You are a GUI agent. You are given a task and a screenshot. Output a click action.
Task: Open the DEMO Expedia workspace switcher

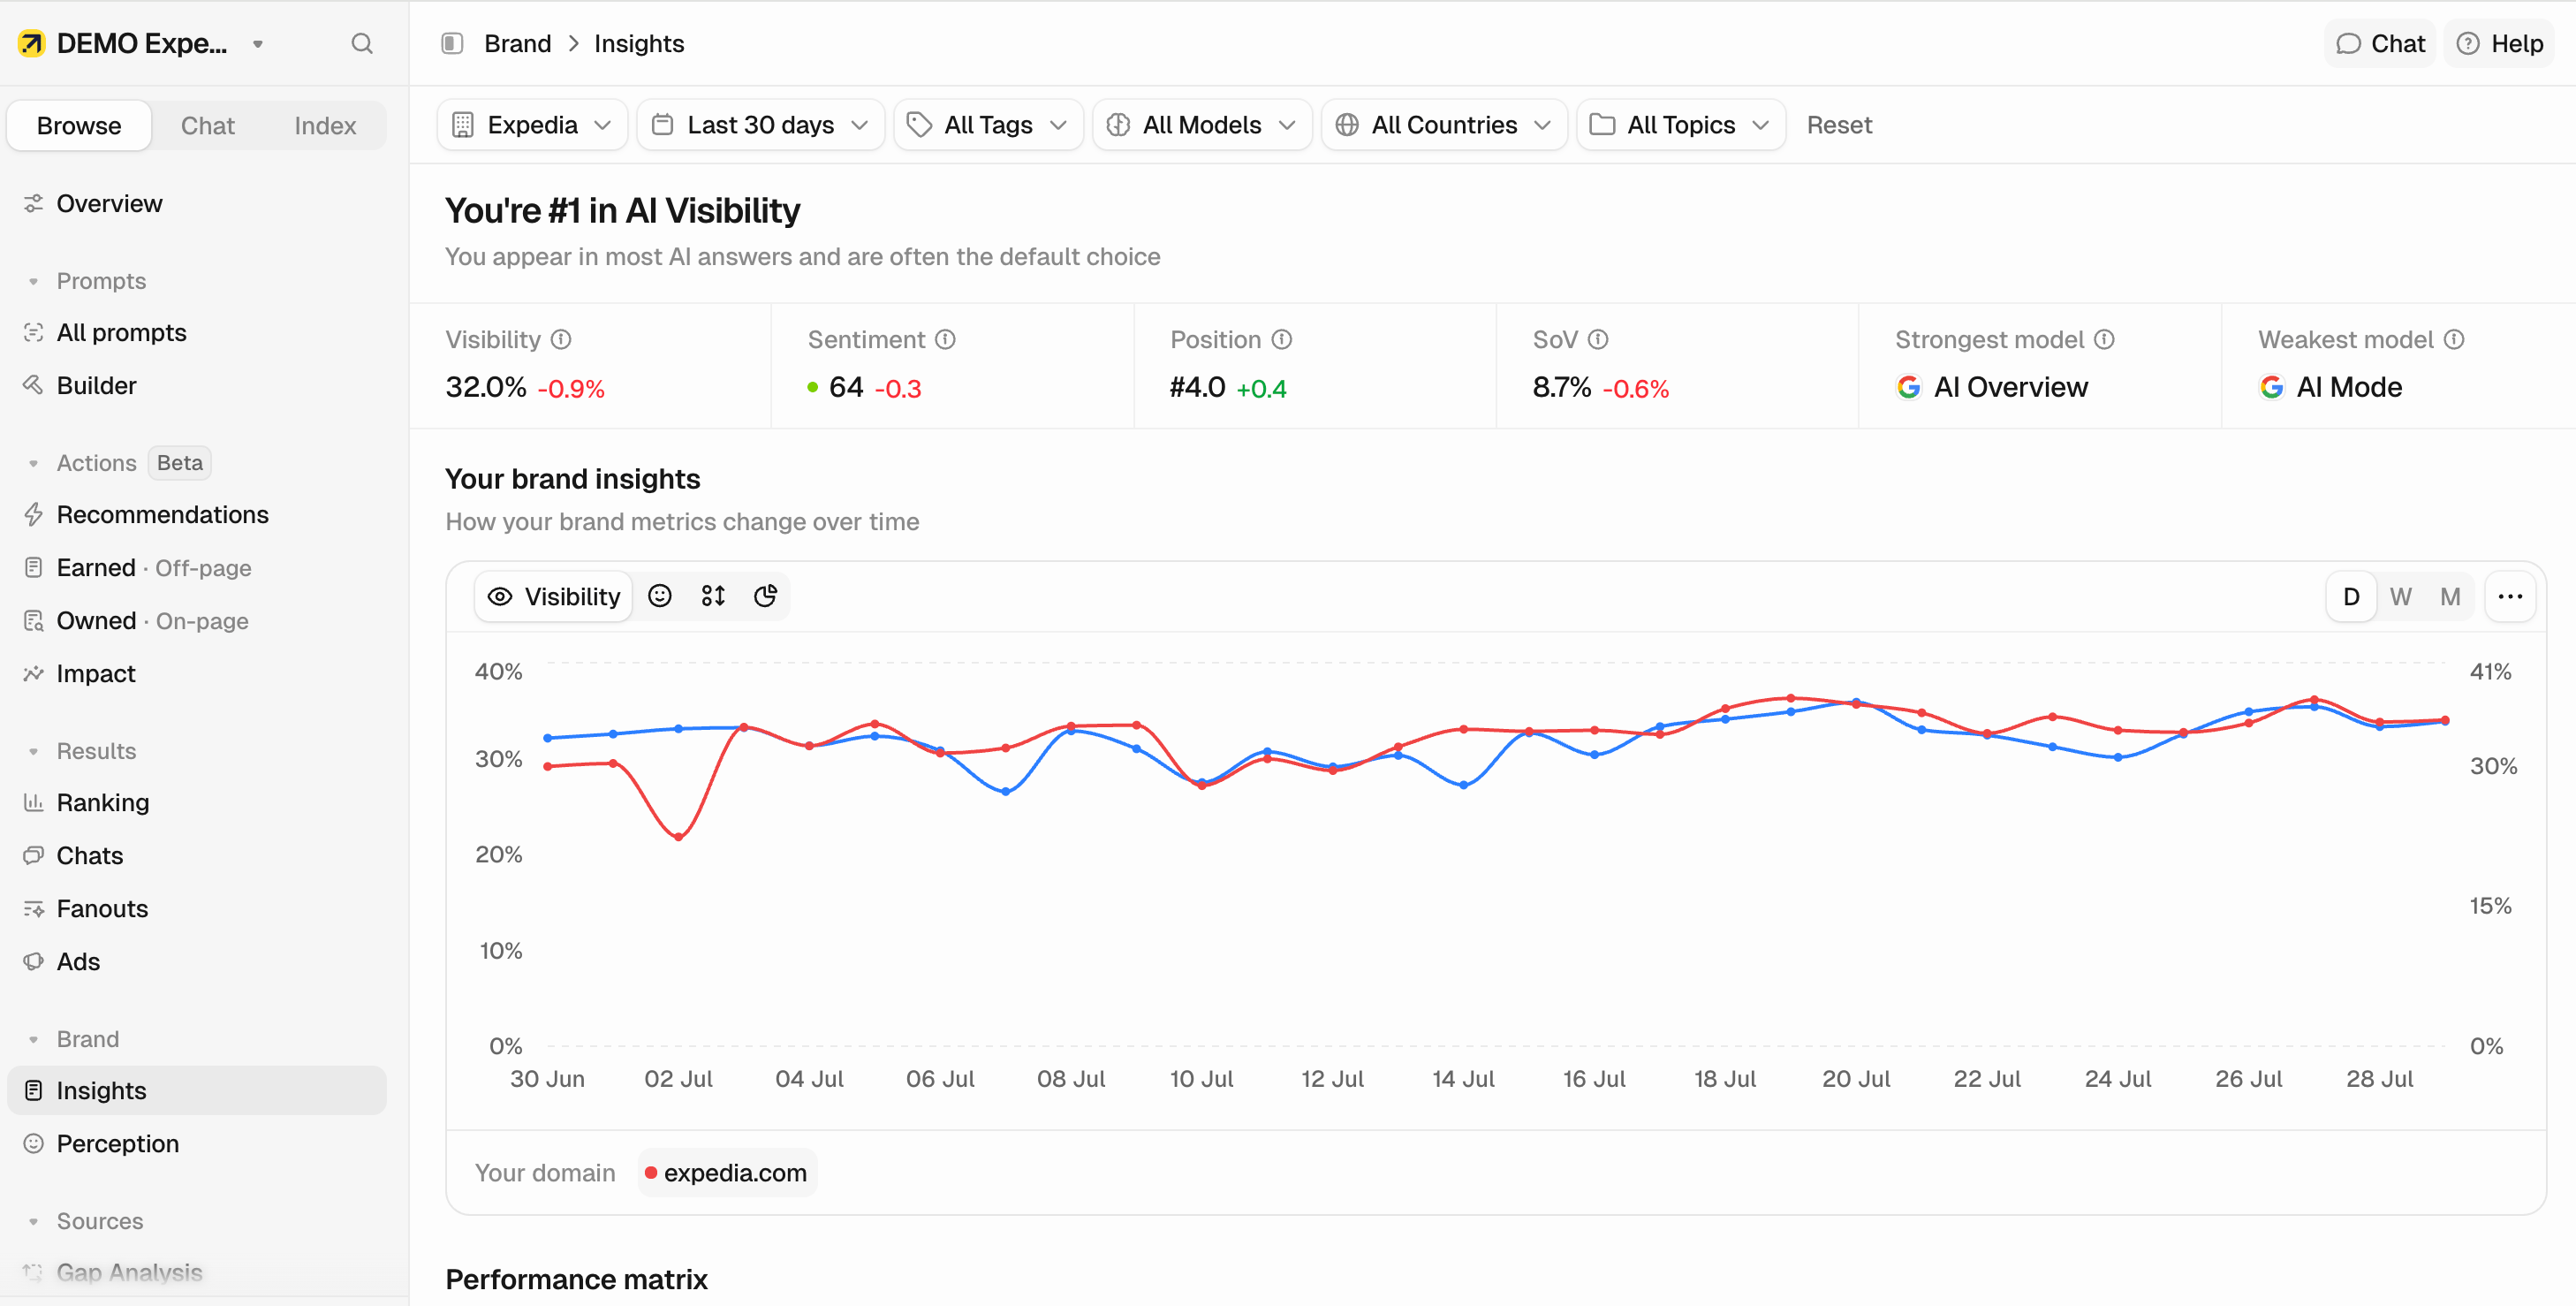pyautogui.click(x=142, y=43)
